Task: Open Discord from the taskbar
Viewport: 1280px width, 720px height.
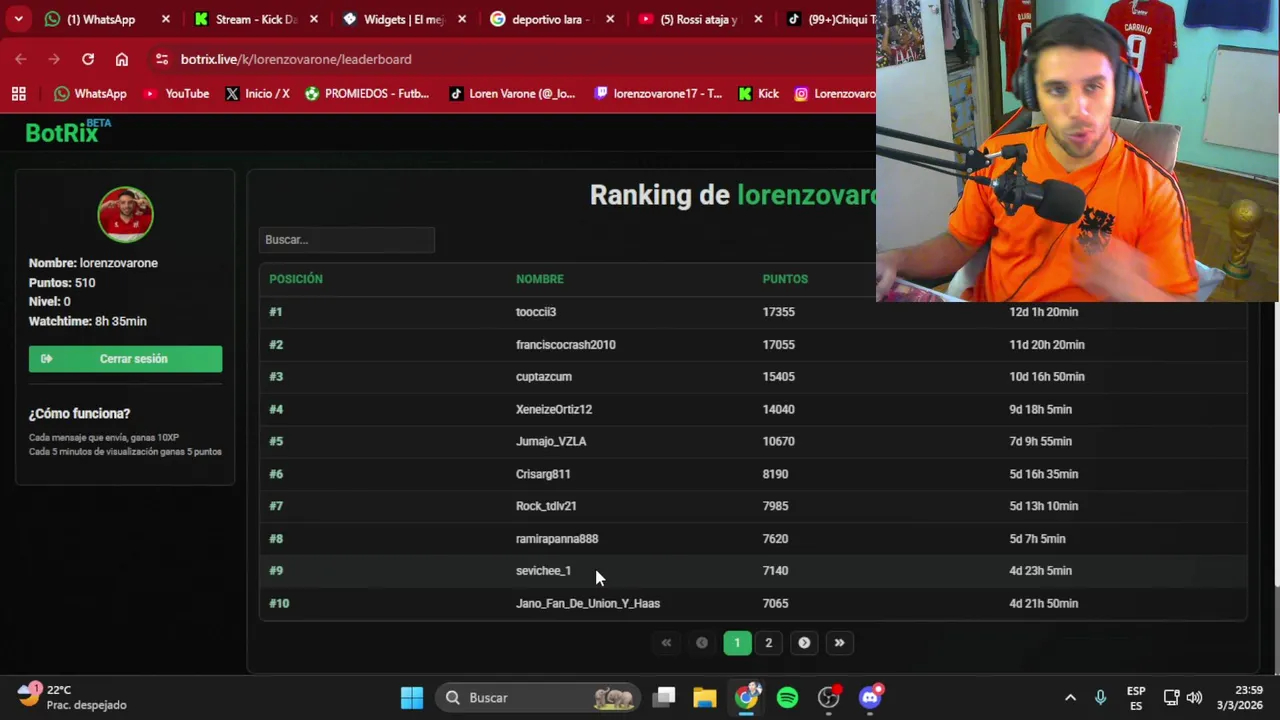Action: pos(871,697)
